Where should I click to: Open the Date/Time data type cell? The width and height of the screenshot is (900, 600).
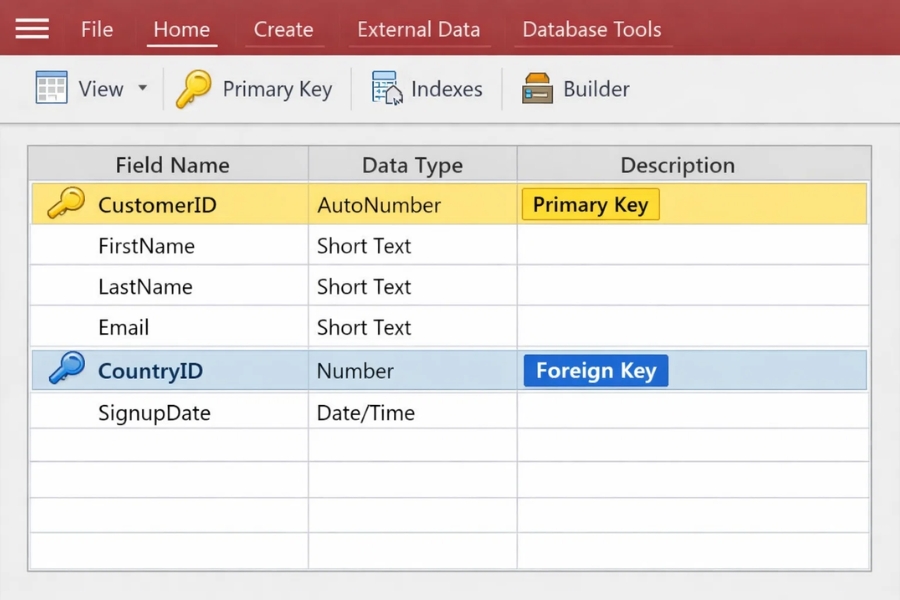coord(412,413)
